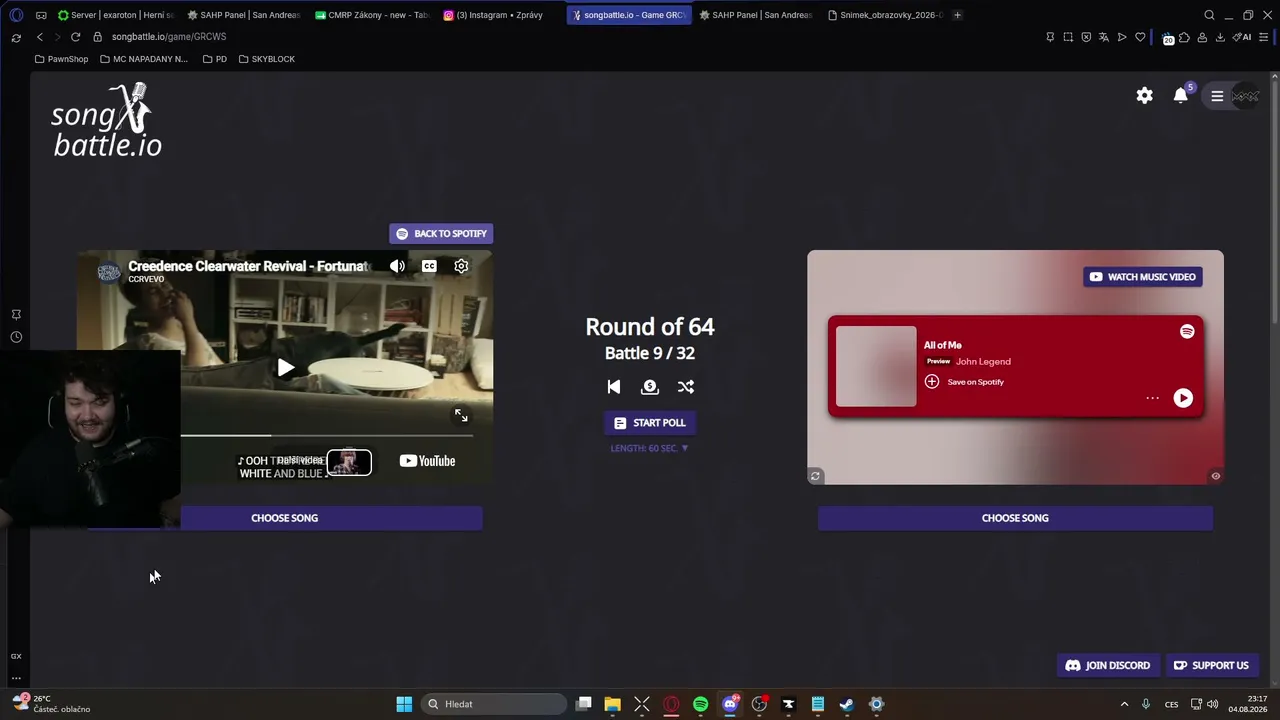Click the CCR channel avatar in the video
1280x720 pixels.
tap(109, 272)
